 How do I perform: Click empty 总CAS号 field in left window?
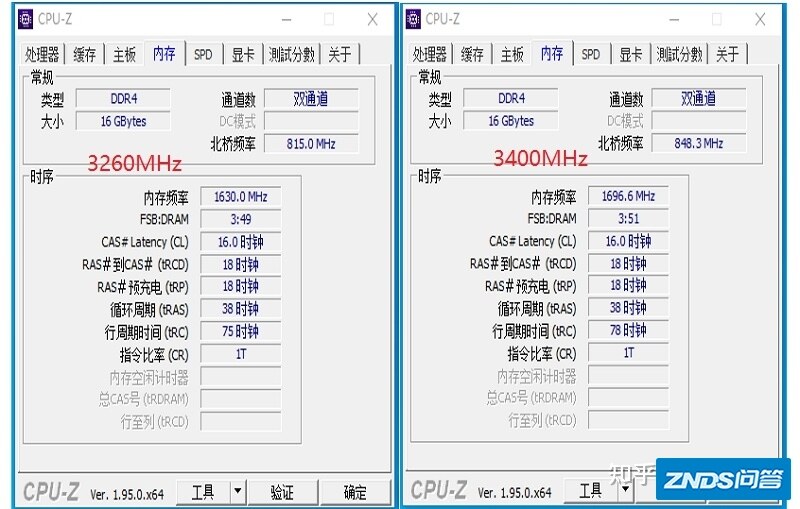240,399
